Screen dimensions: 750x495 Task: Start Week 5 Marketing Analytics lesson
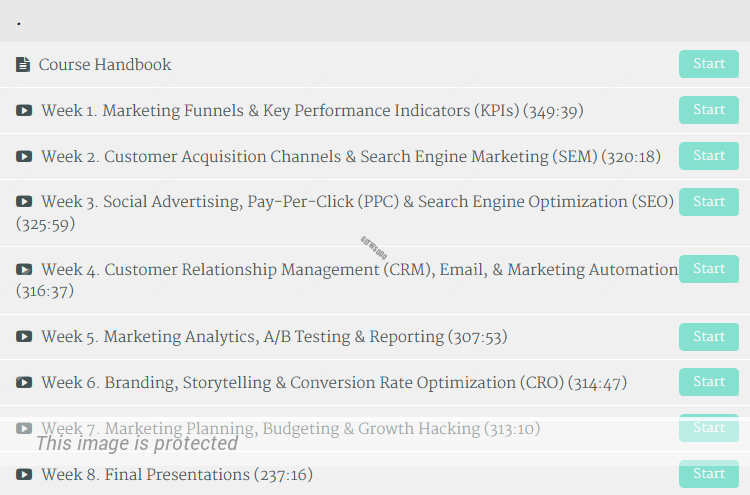coord(708,337)
